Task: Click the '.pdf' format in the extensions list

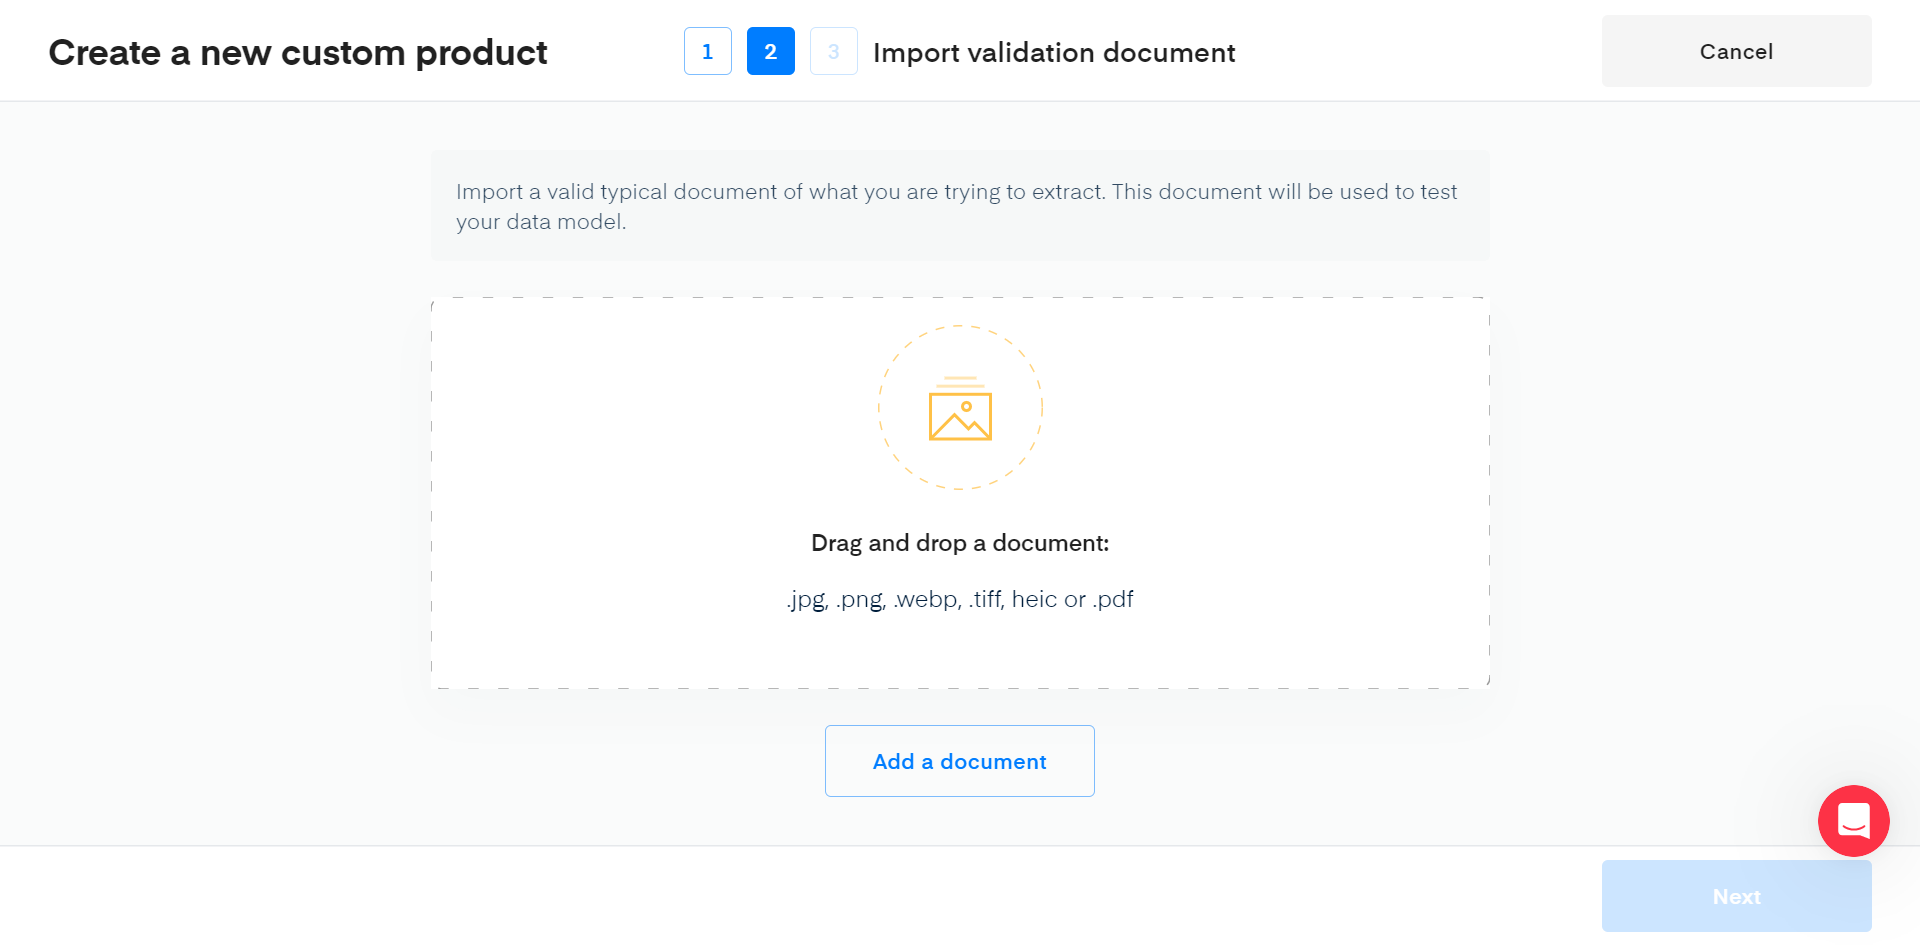Action: (x=1113, y=600)
